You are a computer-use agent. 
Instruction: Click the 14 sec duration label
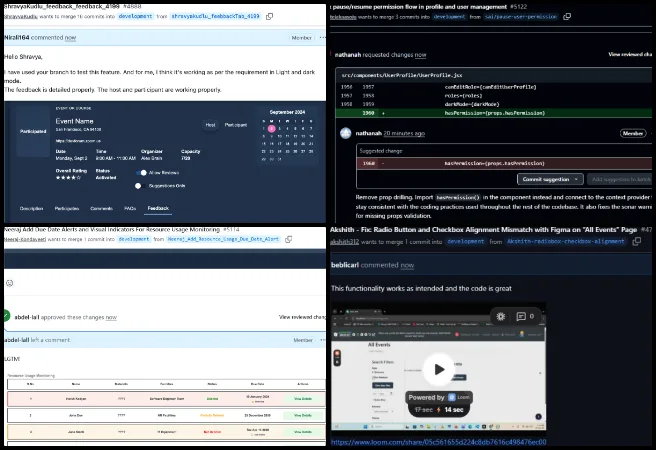coord(454,410)
